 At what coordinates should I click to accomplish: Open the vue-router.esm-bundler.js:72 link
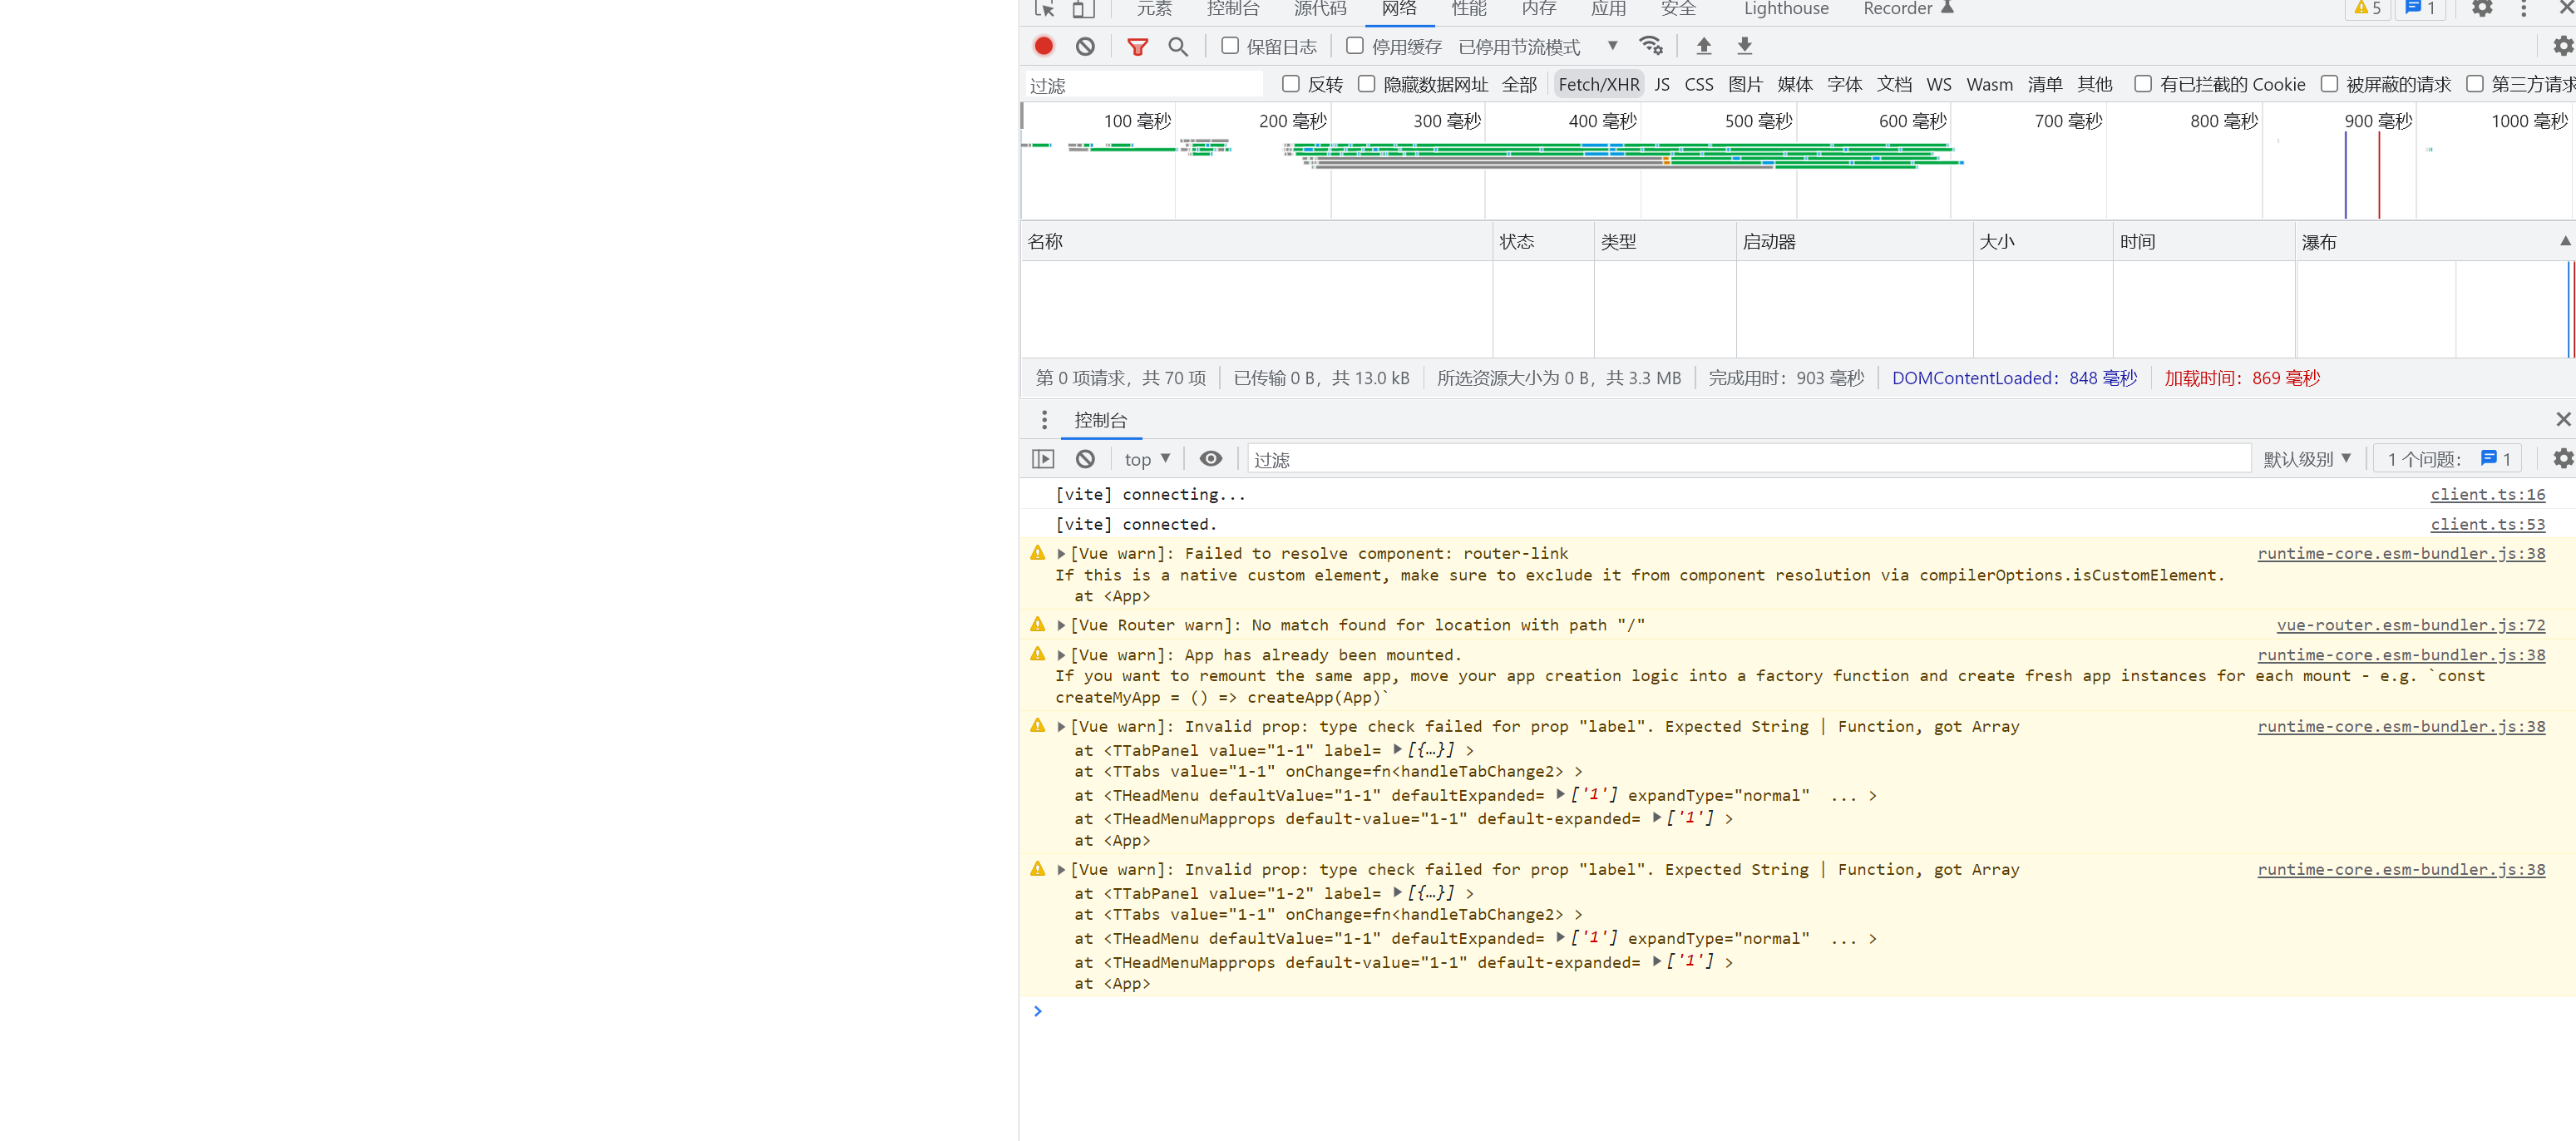click(2410, 625)
